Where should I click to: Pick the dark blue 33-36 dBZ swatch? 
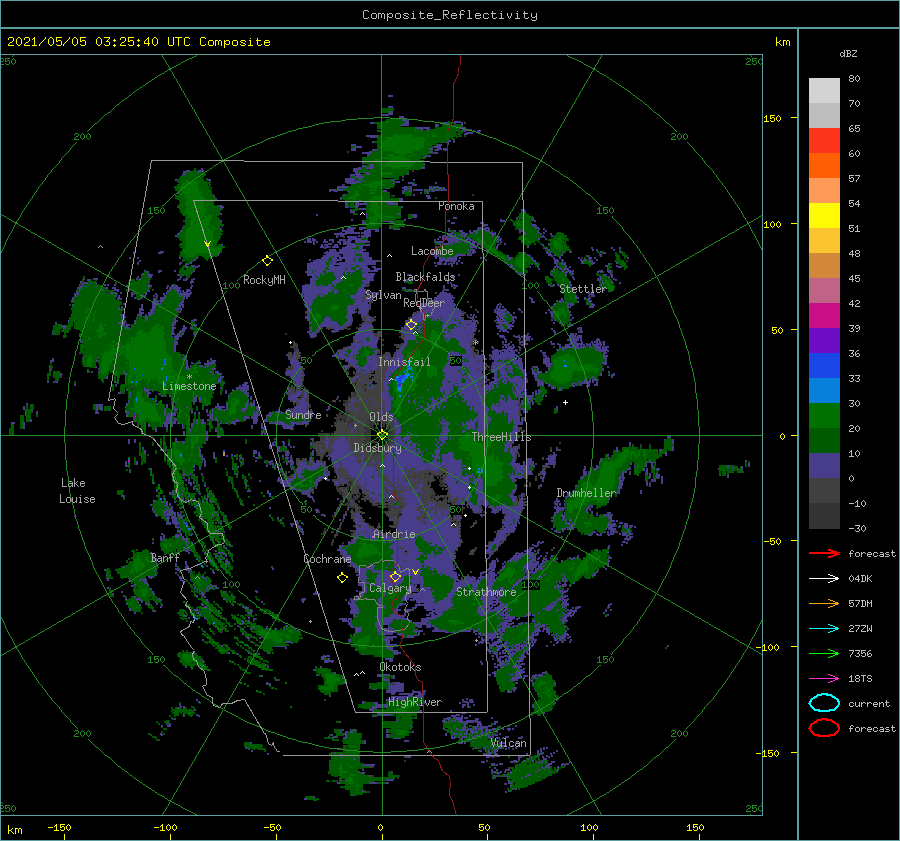click(x=824, y=365)
